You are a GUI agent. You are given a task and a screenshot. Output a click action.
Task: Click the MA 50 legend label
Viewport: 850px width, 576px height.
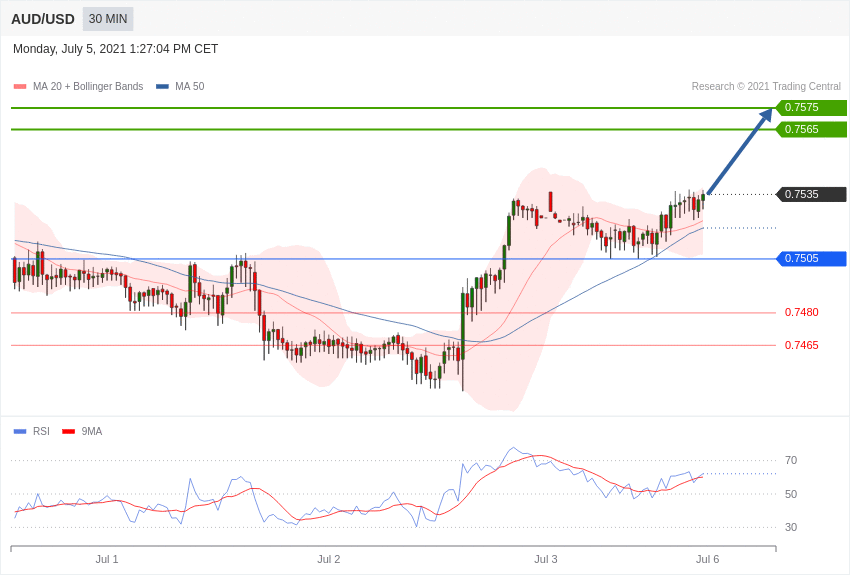190,87
